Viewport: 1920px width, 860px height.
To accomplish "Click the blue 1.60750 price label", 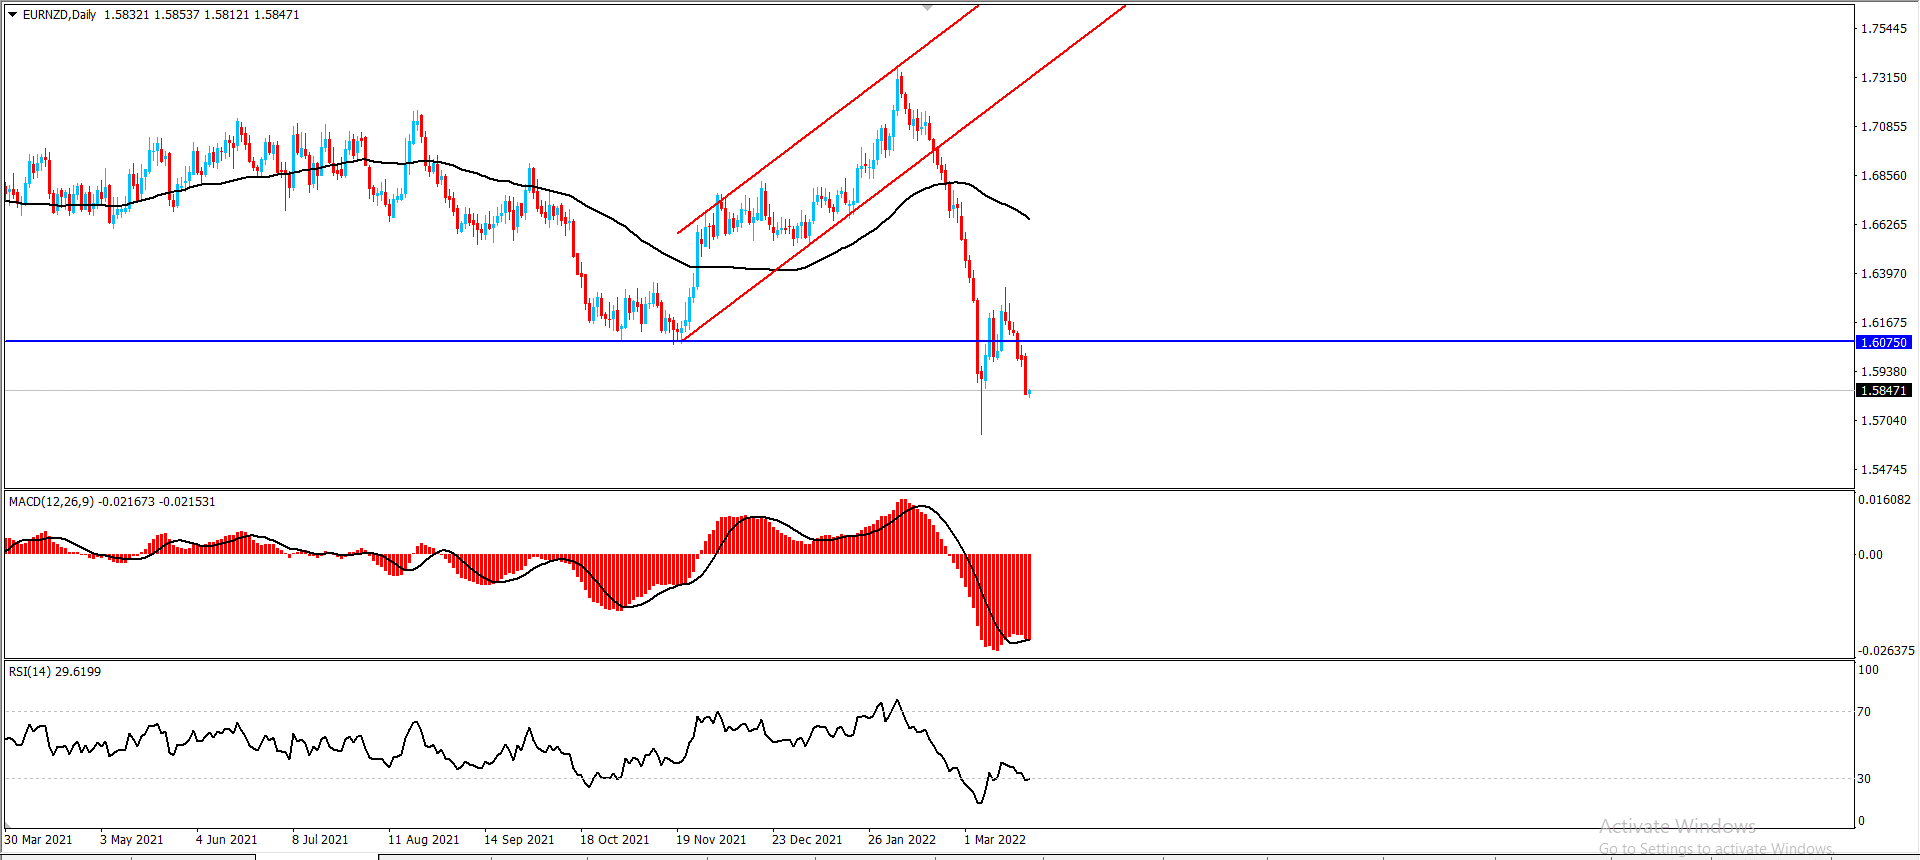I will pos(1884,342).
